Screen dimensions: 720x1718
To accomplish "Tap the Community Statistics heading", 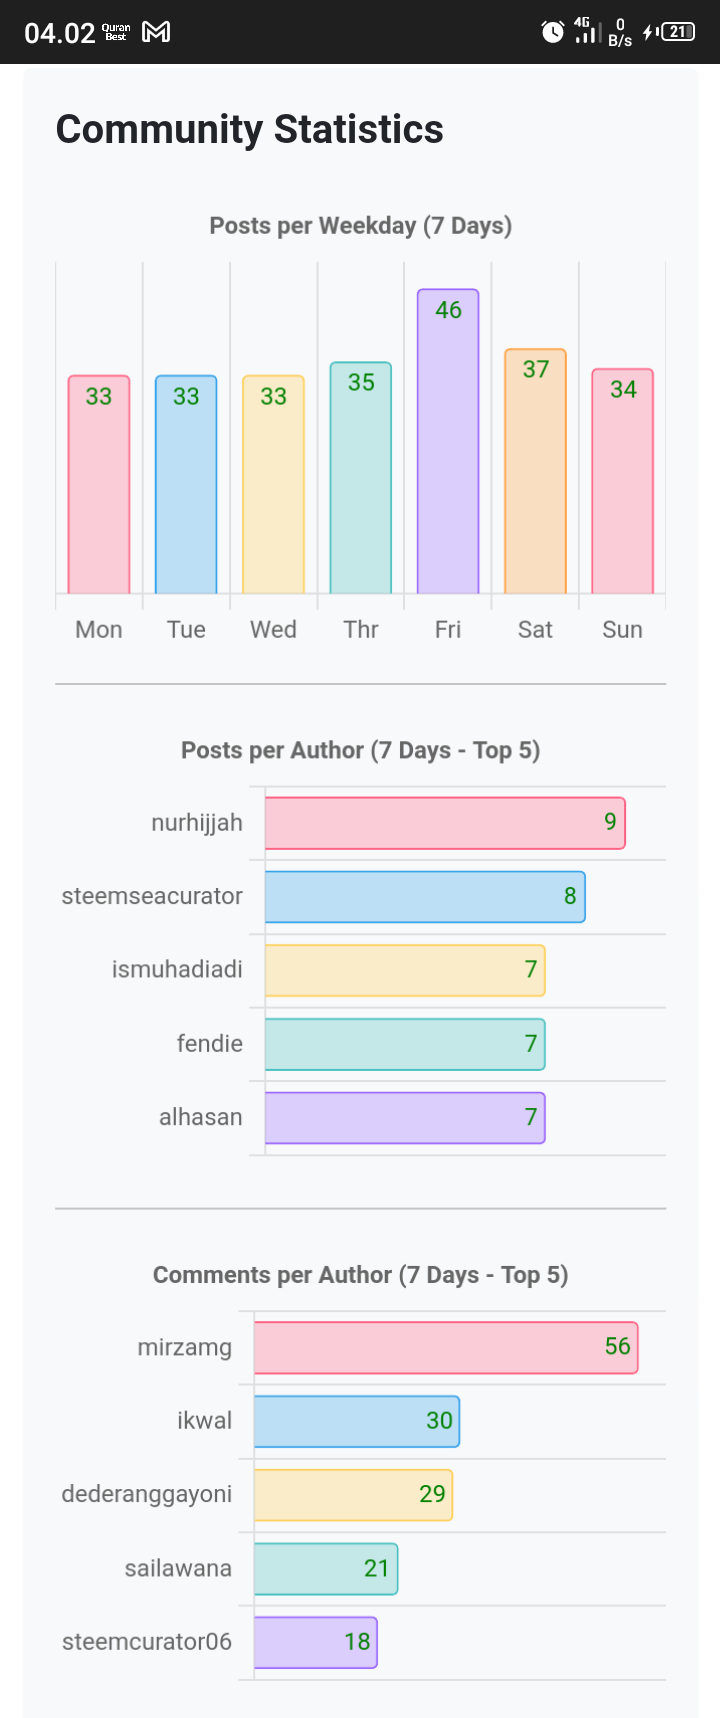I will click(250, 130).
